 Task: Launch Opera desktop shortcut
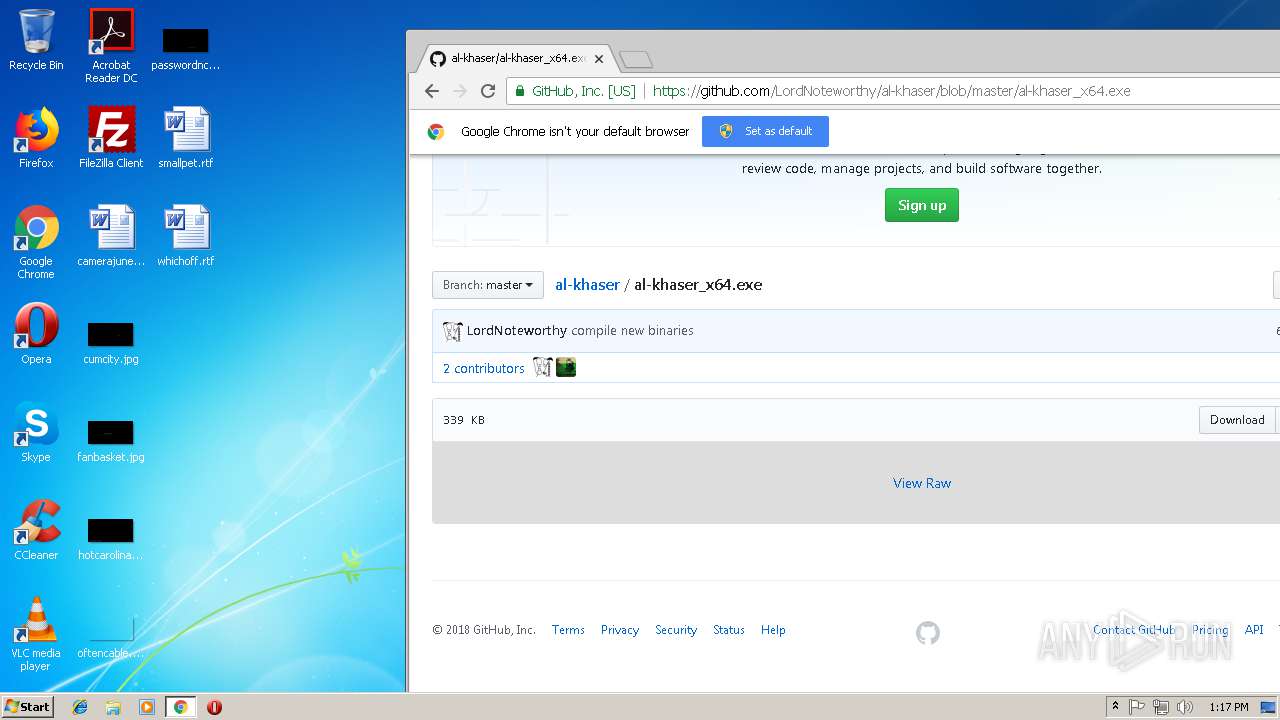click(36, 334)
